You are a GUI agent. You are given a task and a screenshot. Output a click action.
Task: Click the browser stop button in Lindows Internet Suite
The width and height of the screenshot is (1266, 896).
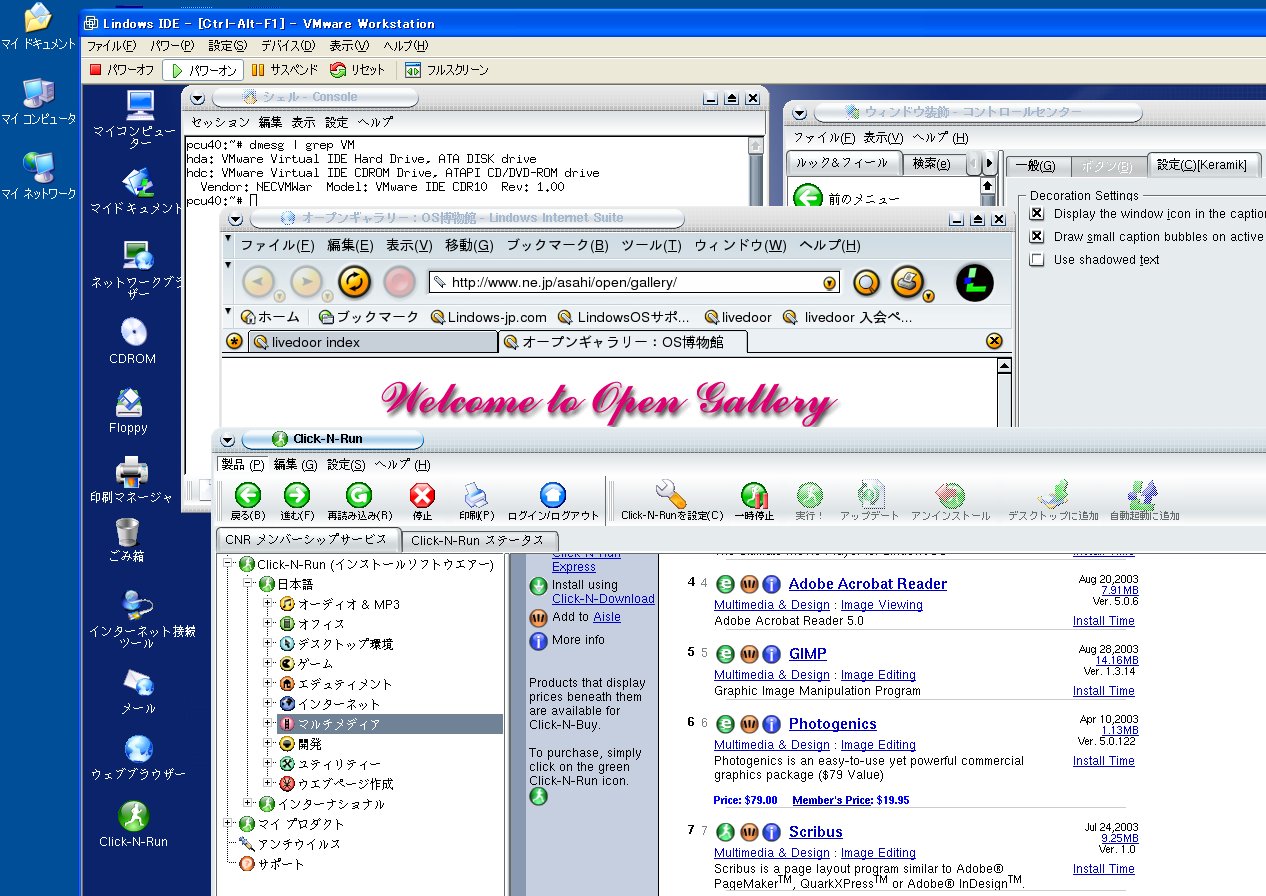pyautogui.click(x=399, y=283)
